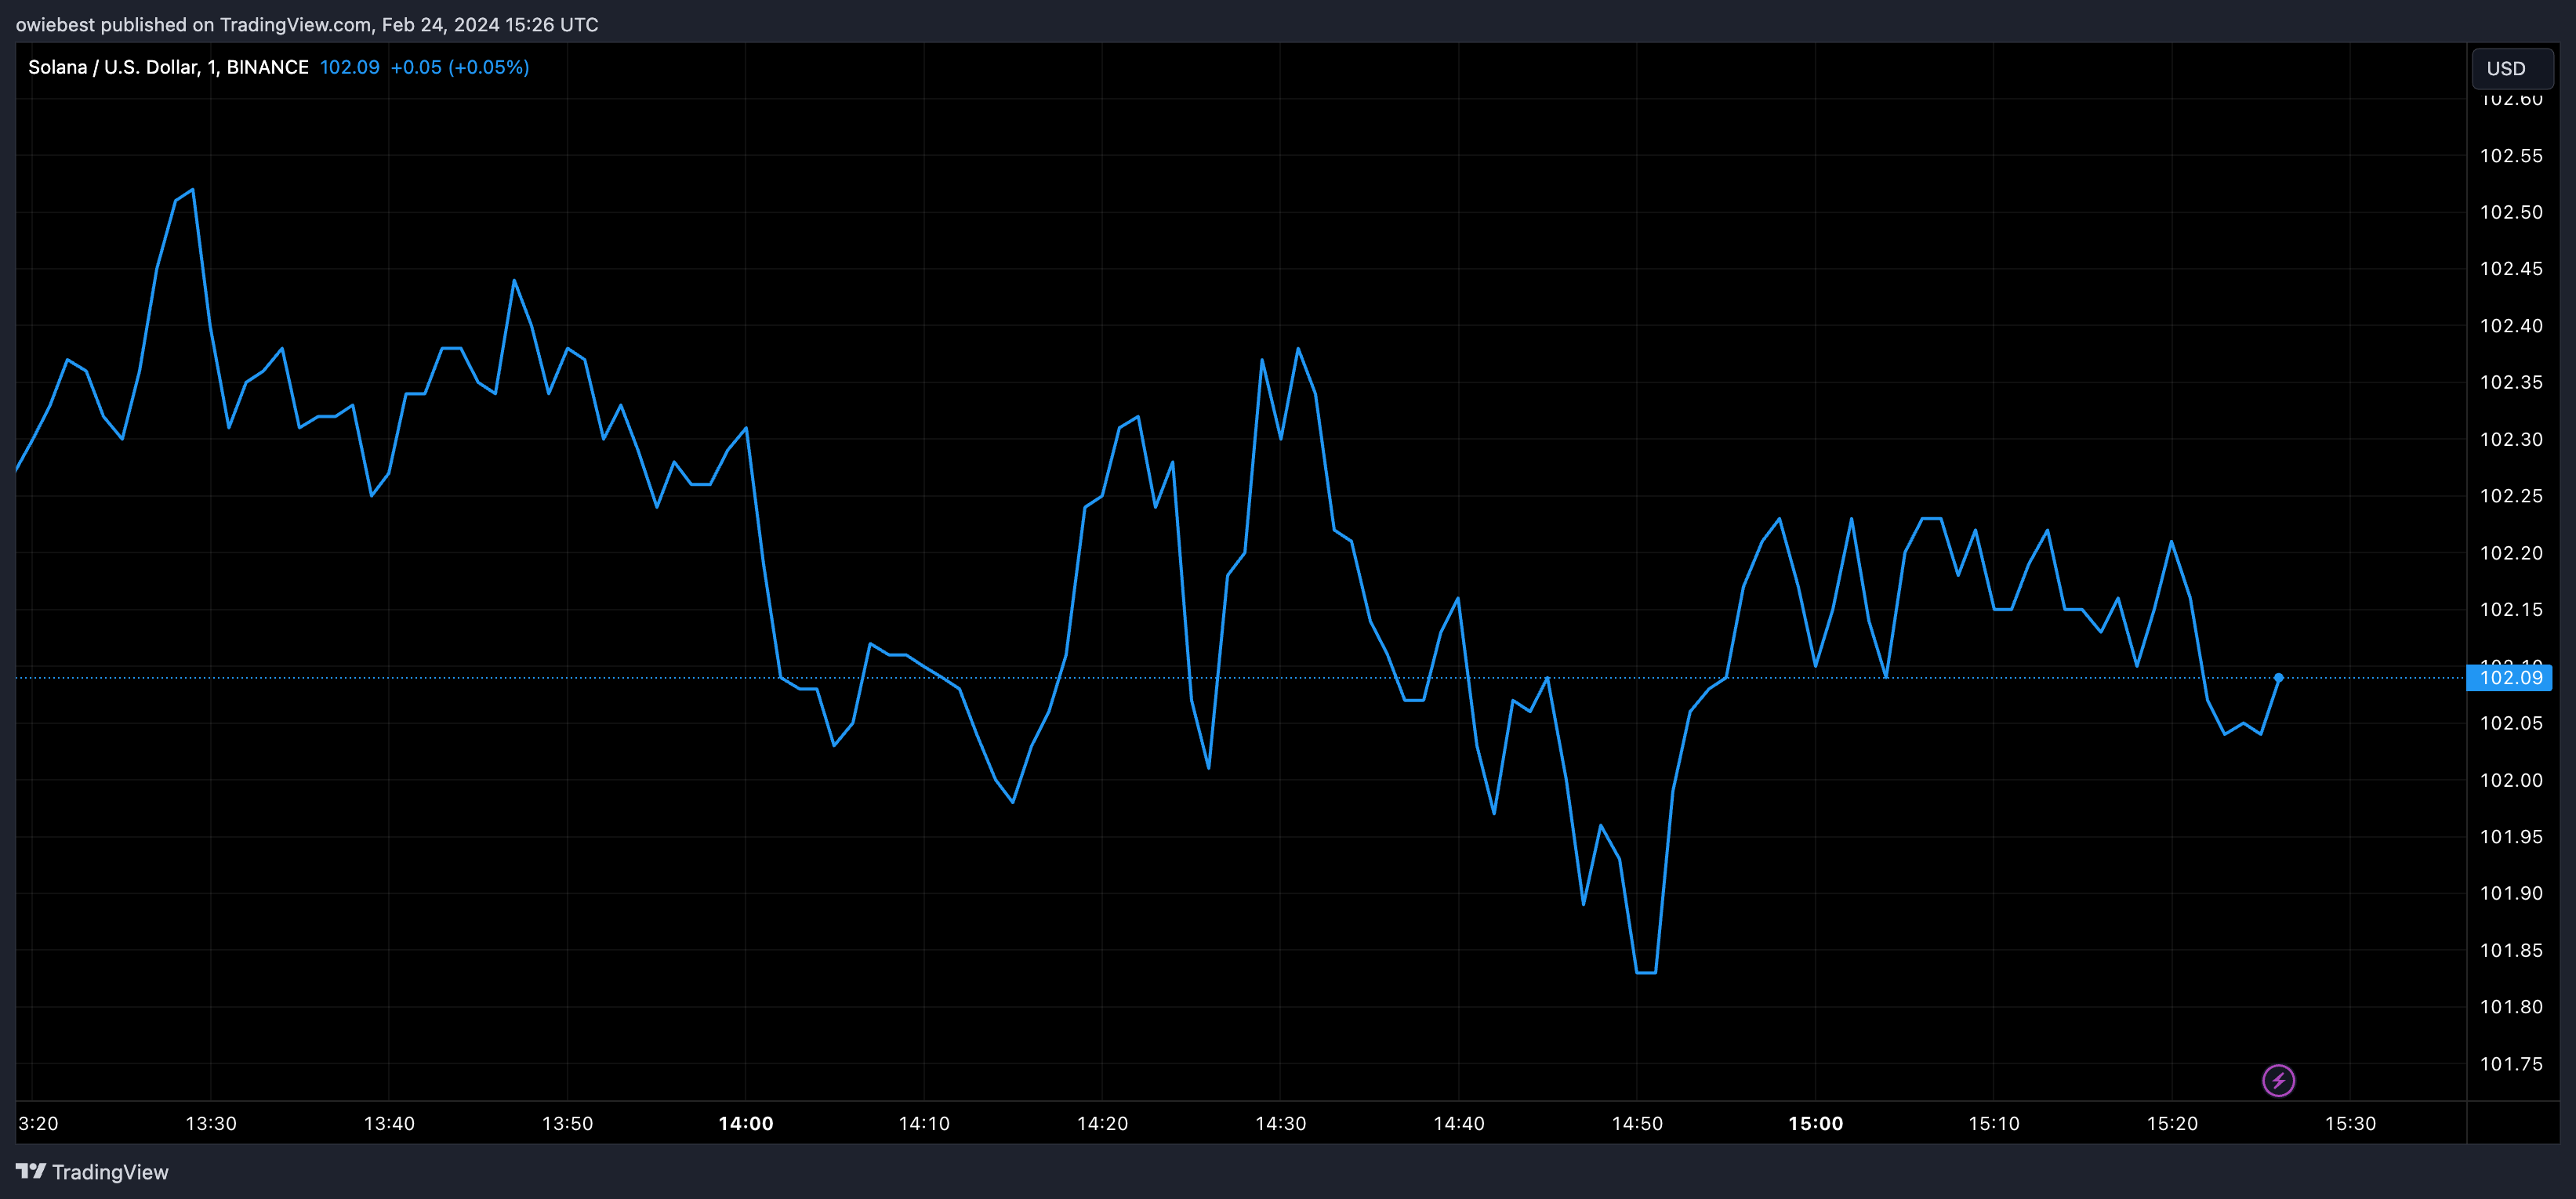Click the 15:30 time axis label
The height and width of the screenshot is (1199, 2576).
(x=2350, y=1123)
